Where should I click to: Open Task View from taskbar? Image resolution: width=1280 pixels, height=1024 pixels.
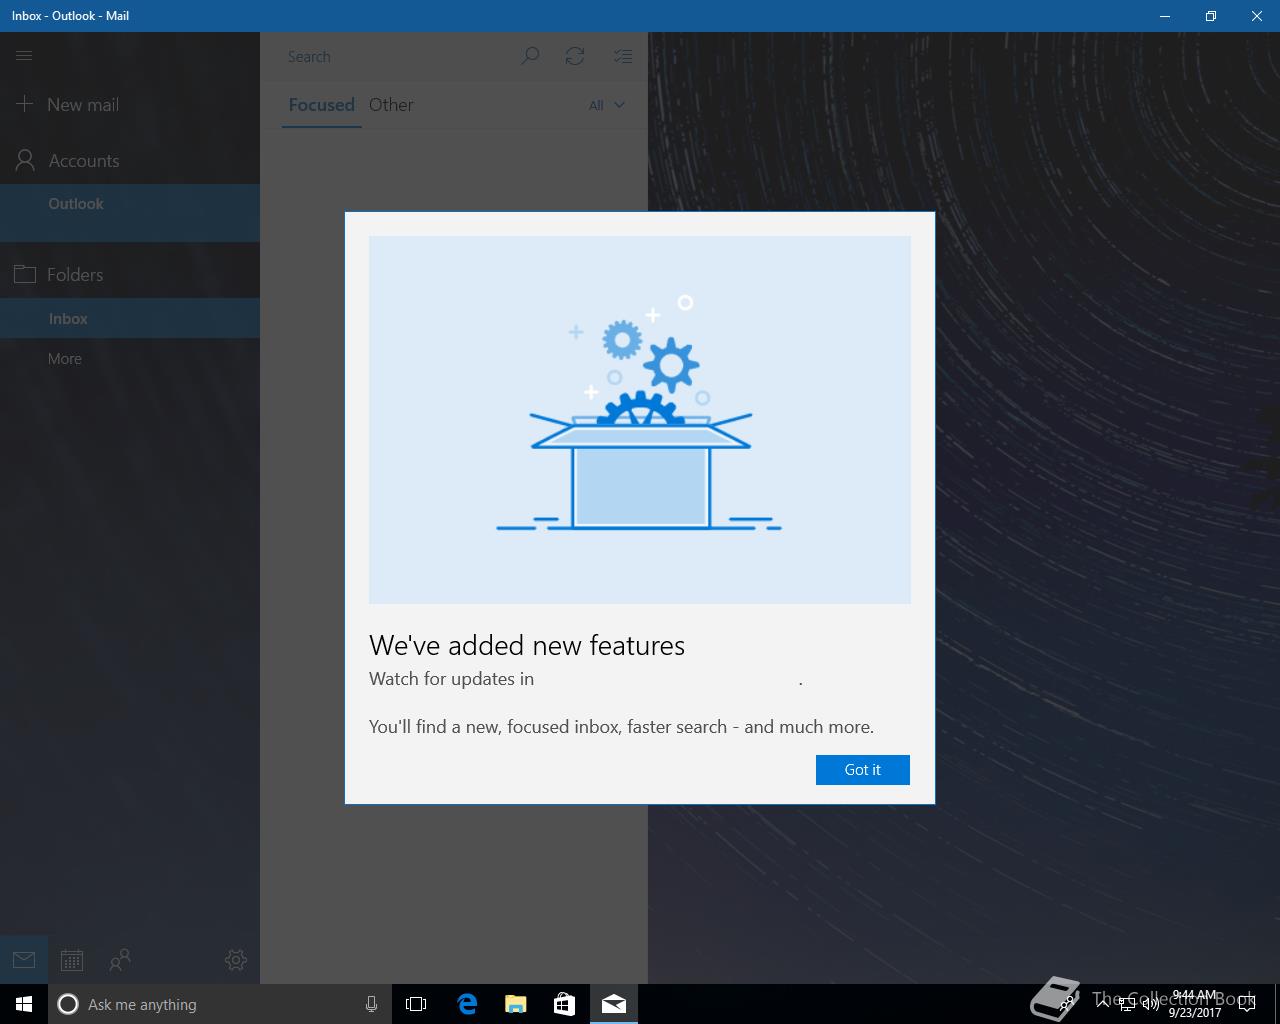point(416,1004)
